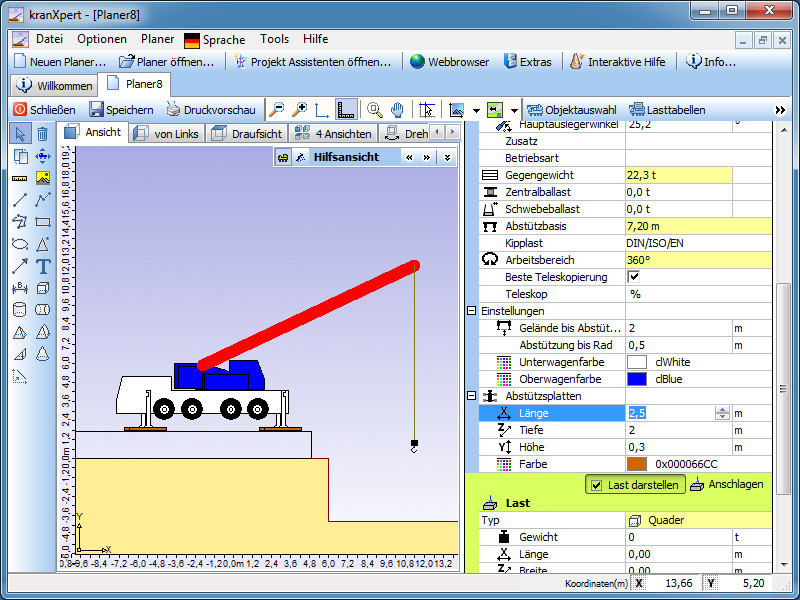Image resolution: width=800 pixels, height=600 pixels.
Task: Uncheck the Last darstellen checkbox
Action: click(597, 485)
